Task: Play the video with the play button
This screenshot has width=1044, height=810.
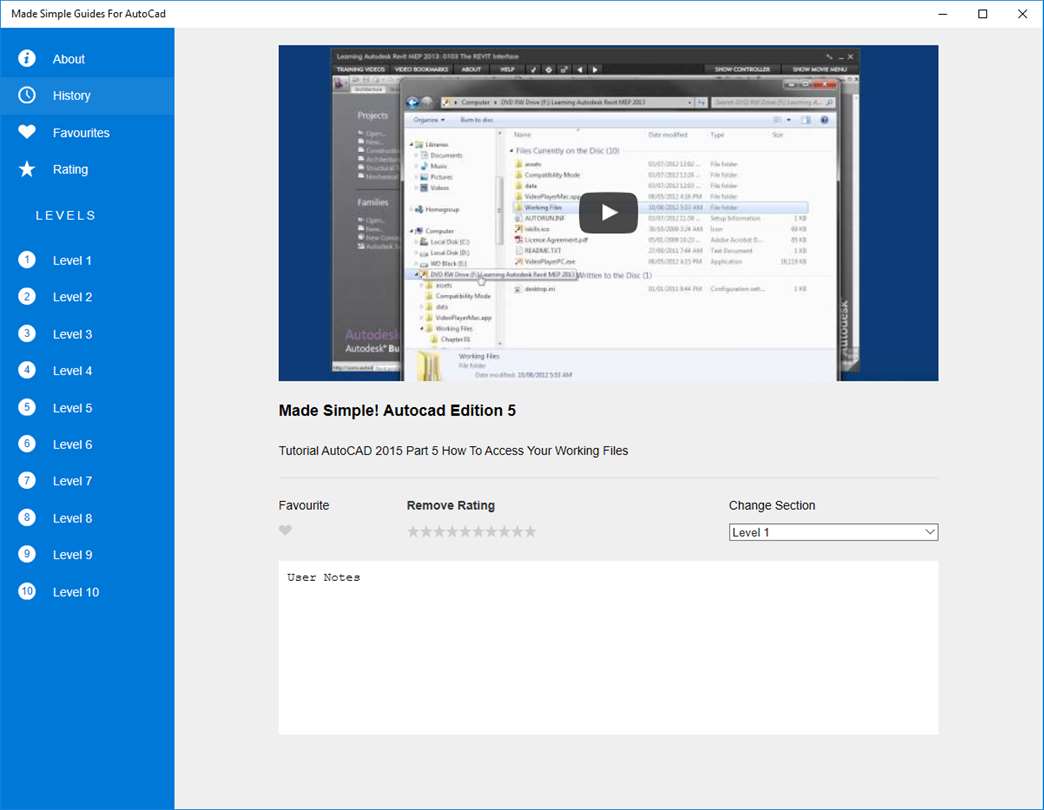Action: (x=608, y=212)
